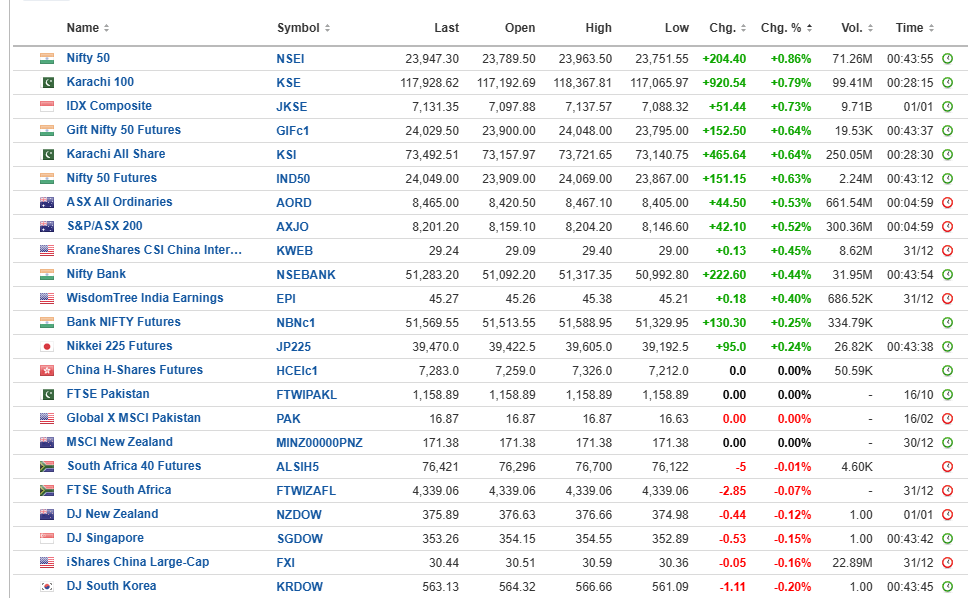Click the High column header
Screen dimensions: 968x598
598,28
